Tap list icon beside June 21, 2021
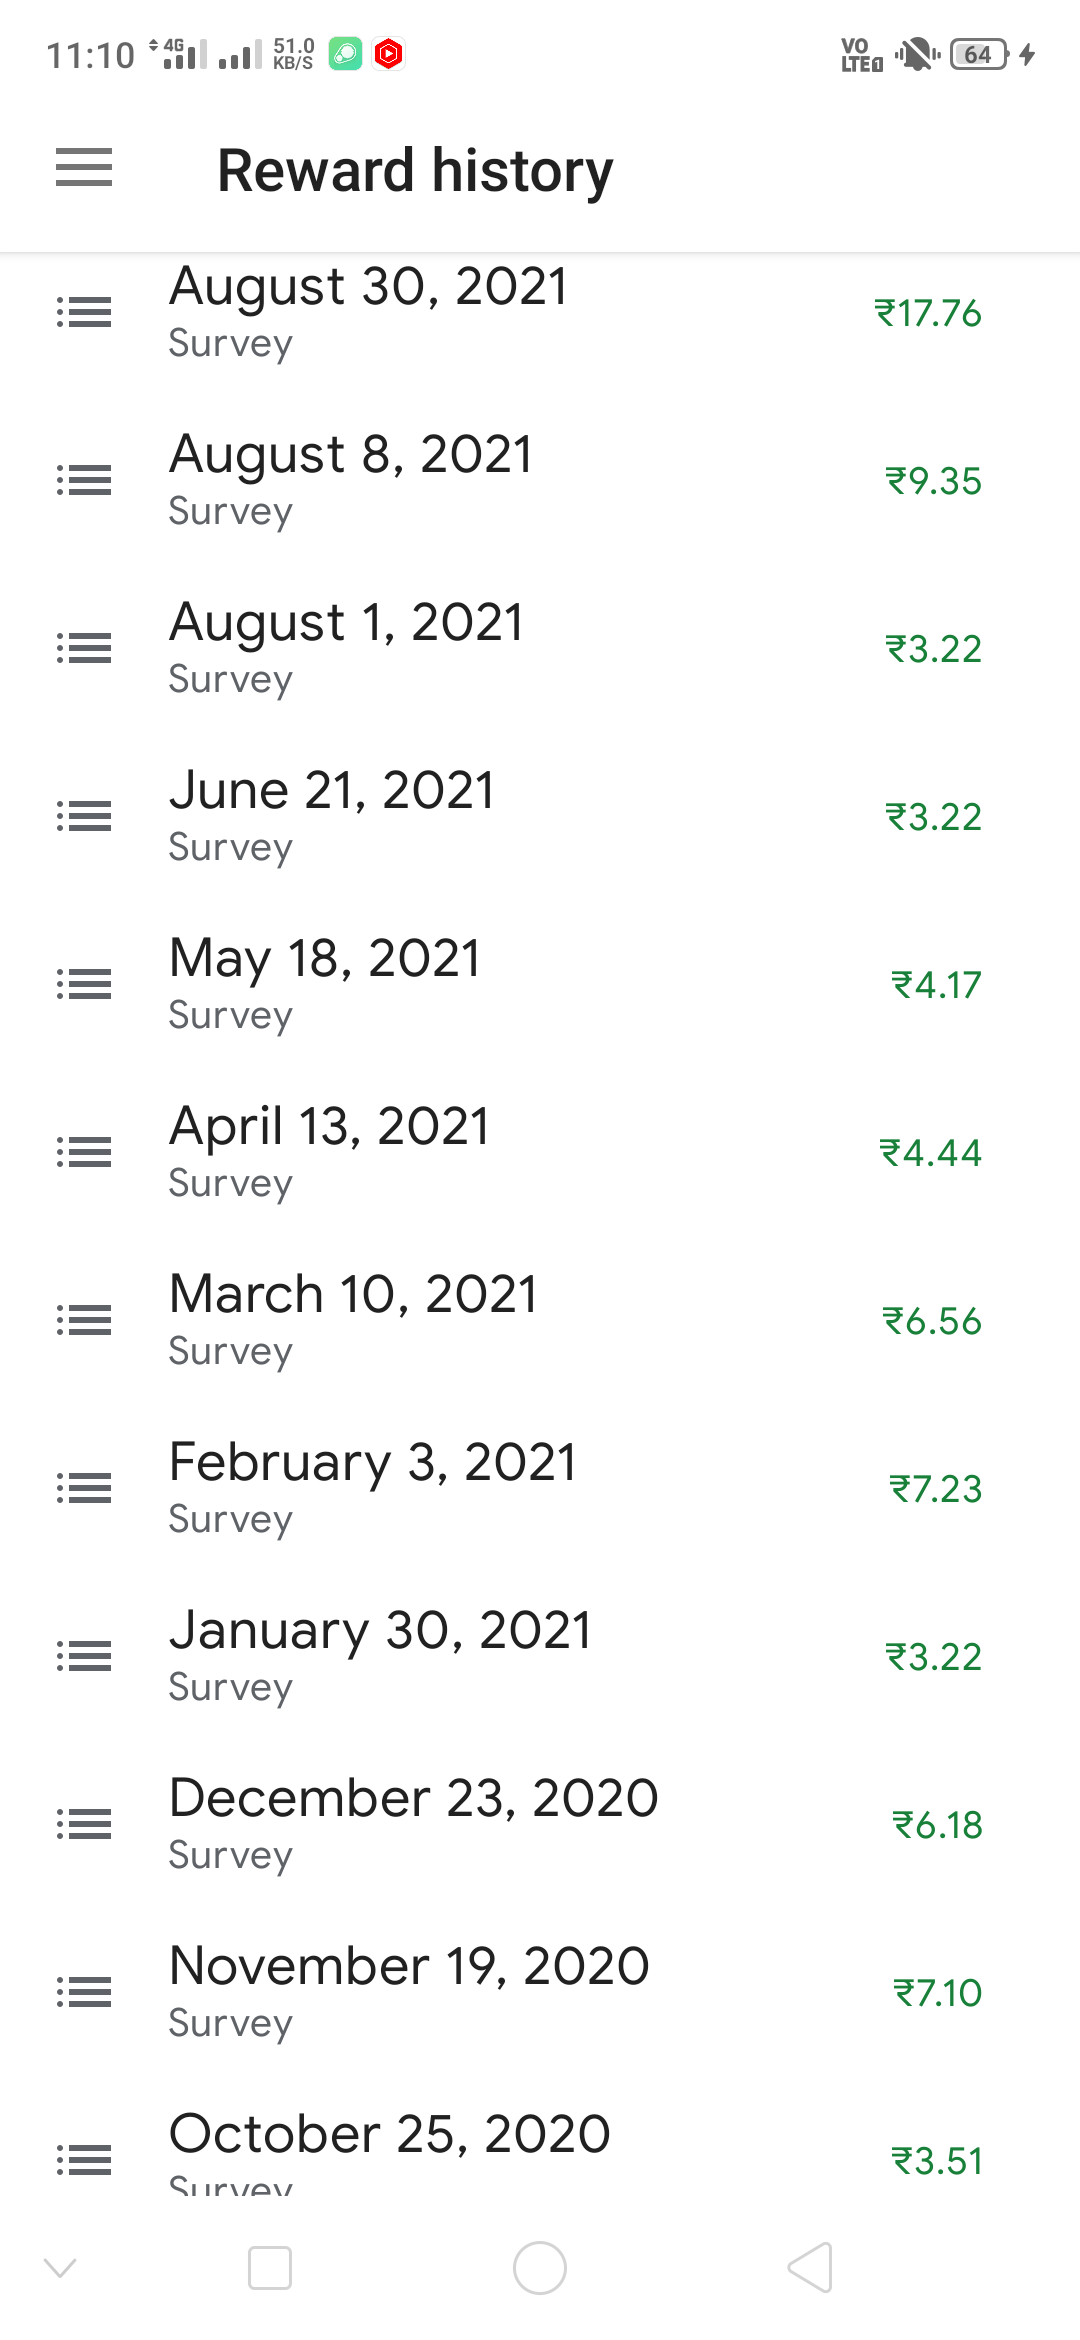1080x2340 pixels. (x=84, y=817)
